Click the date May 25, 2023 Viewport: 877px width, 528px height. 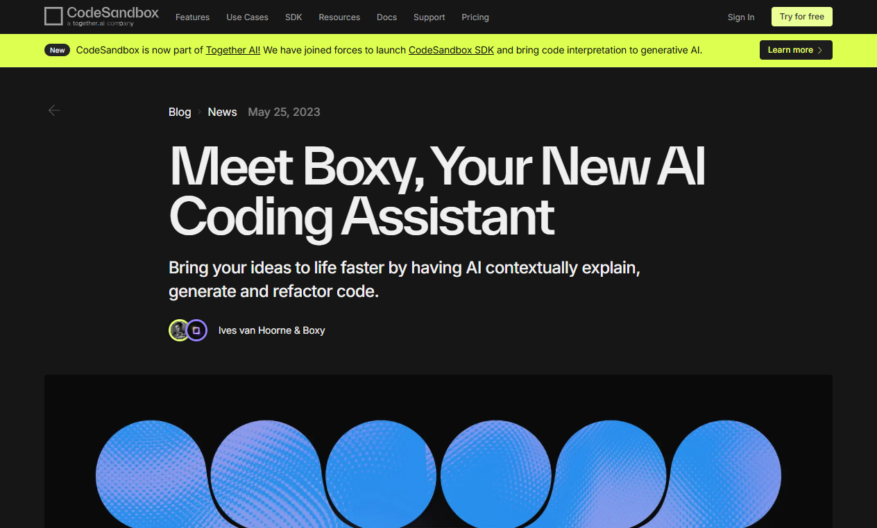click(284, 112)
